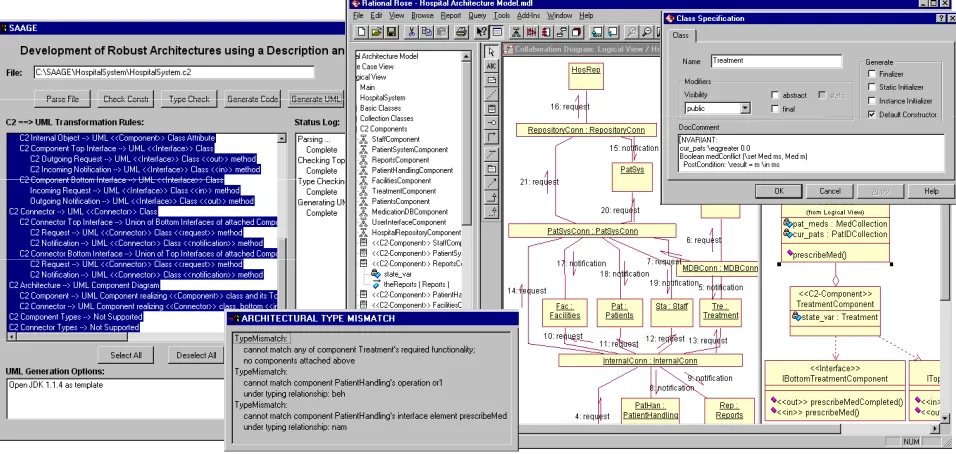Click the Print icon in Rose toolbar
Screen dimensions: 956x454
[x=462, y=32]
